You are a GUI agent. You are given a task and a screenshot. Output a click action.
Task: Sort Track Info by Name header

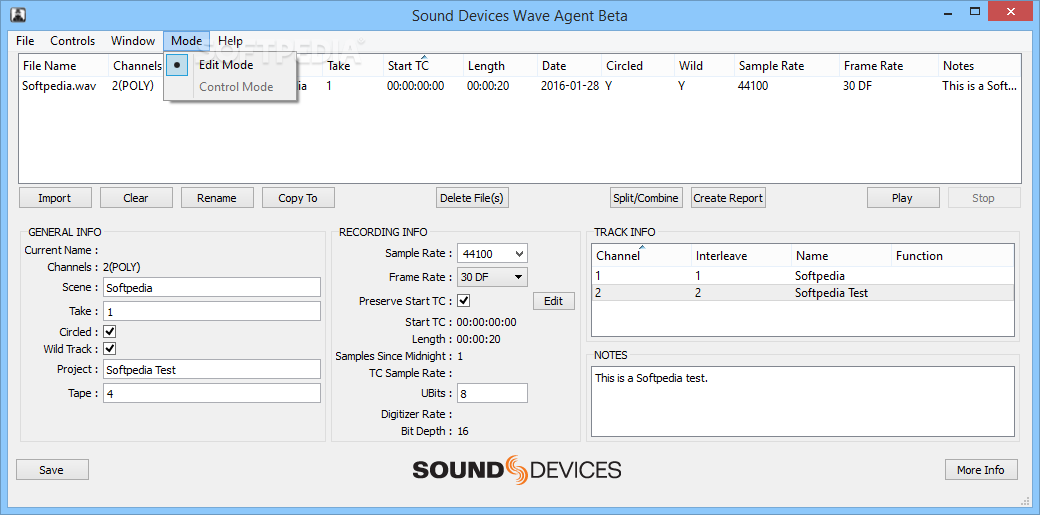point(841,256)
